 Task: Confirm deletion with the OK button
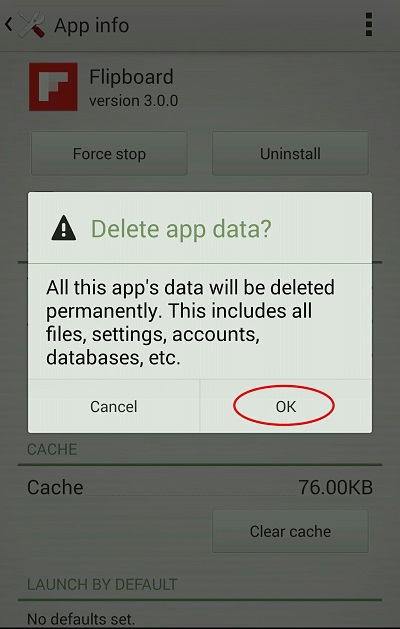tap(286, 406)
